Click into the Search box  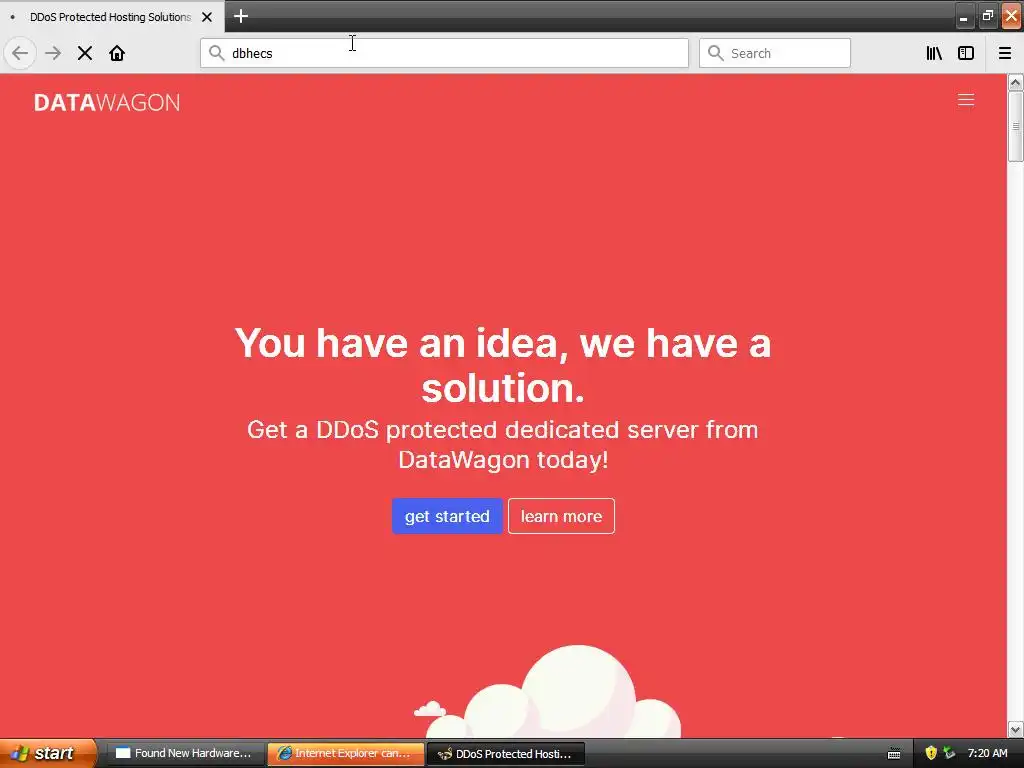(x=775, y=53)
